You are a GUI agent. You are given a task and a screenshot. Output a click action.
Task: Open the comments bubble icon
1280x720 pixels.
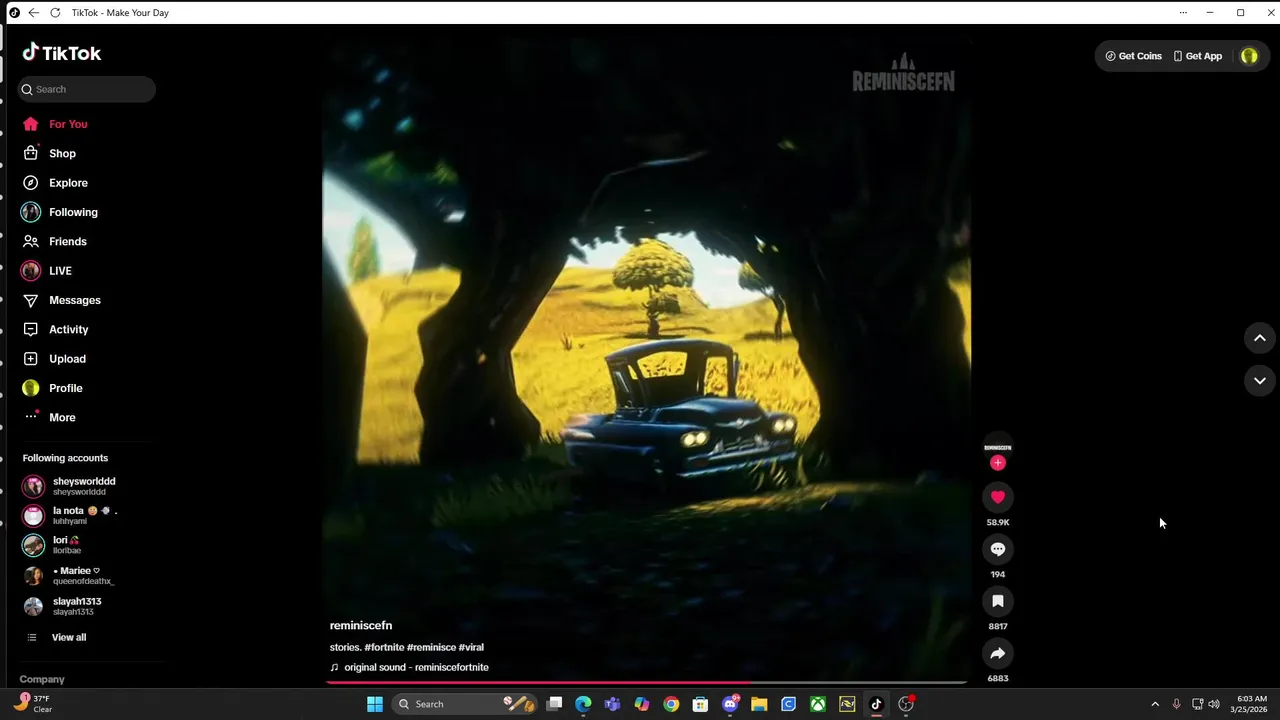point(997,549)
